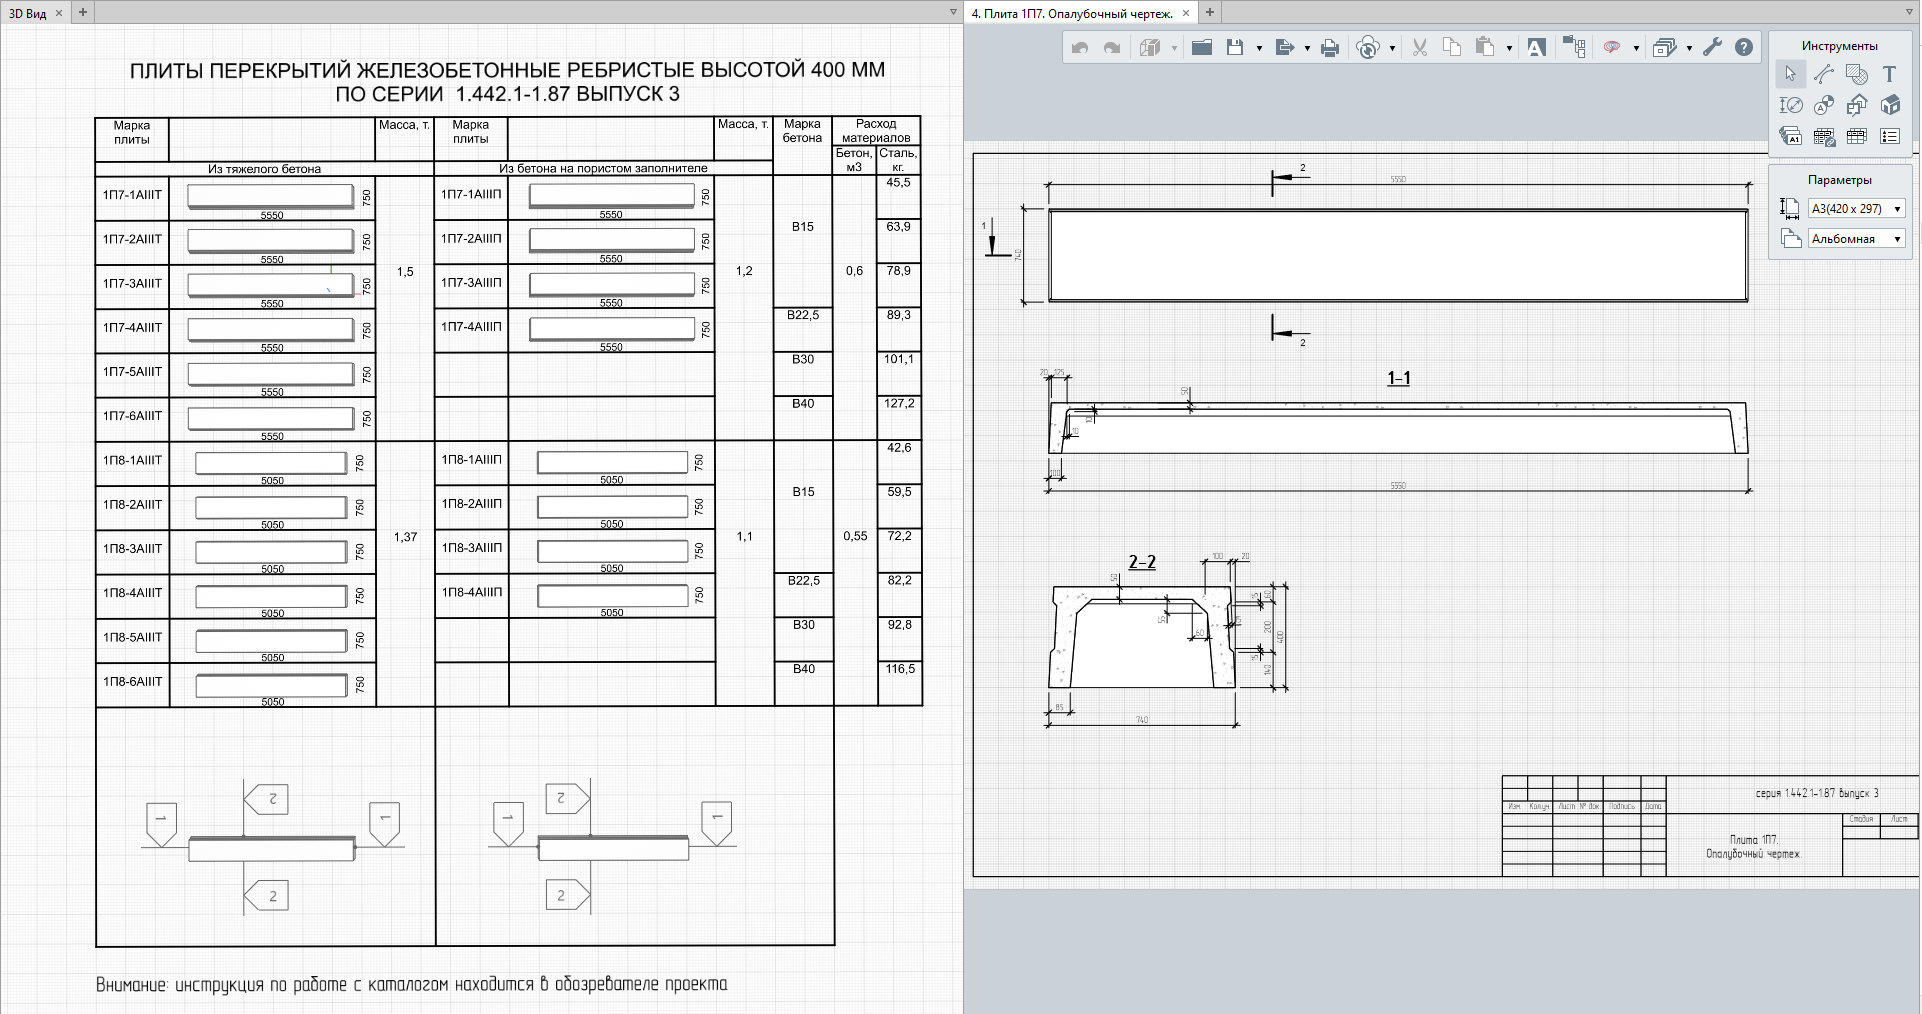Open settings with the wrench icon
The image size is (1922, 1014).
(1712, 47)
